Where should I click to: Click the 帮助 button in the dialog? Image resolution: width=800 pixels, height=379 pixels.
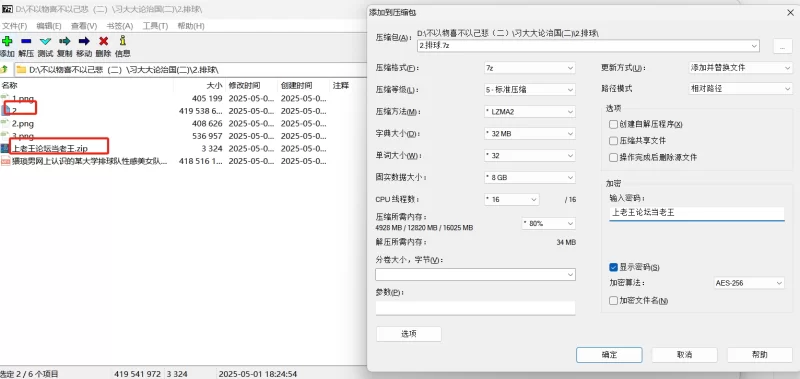coord(759,355)
